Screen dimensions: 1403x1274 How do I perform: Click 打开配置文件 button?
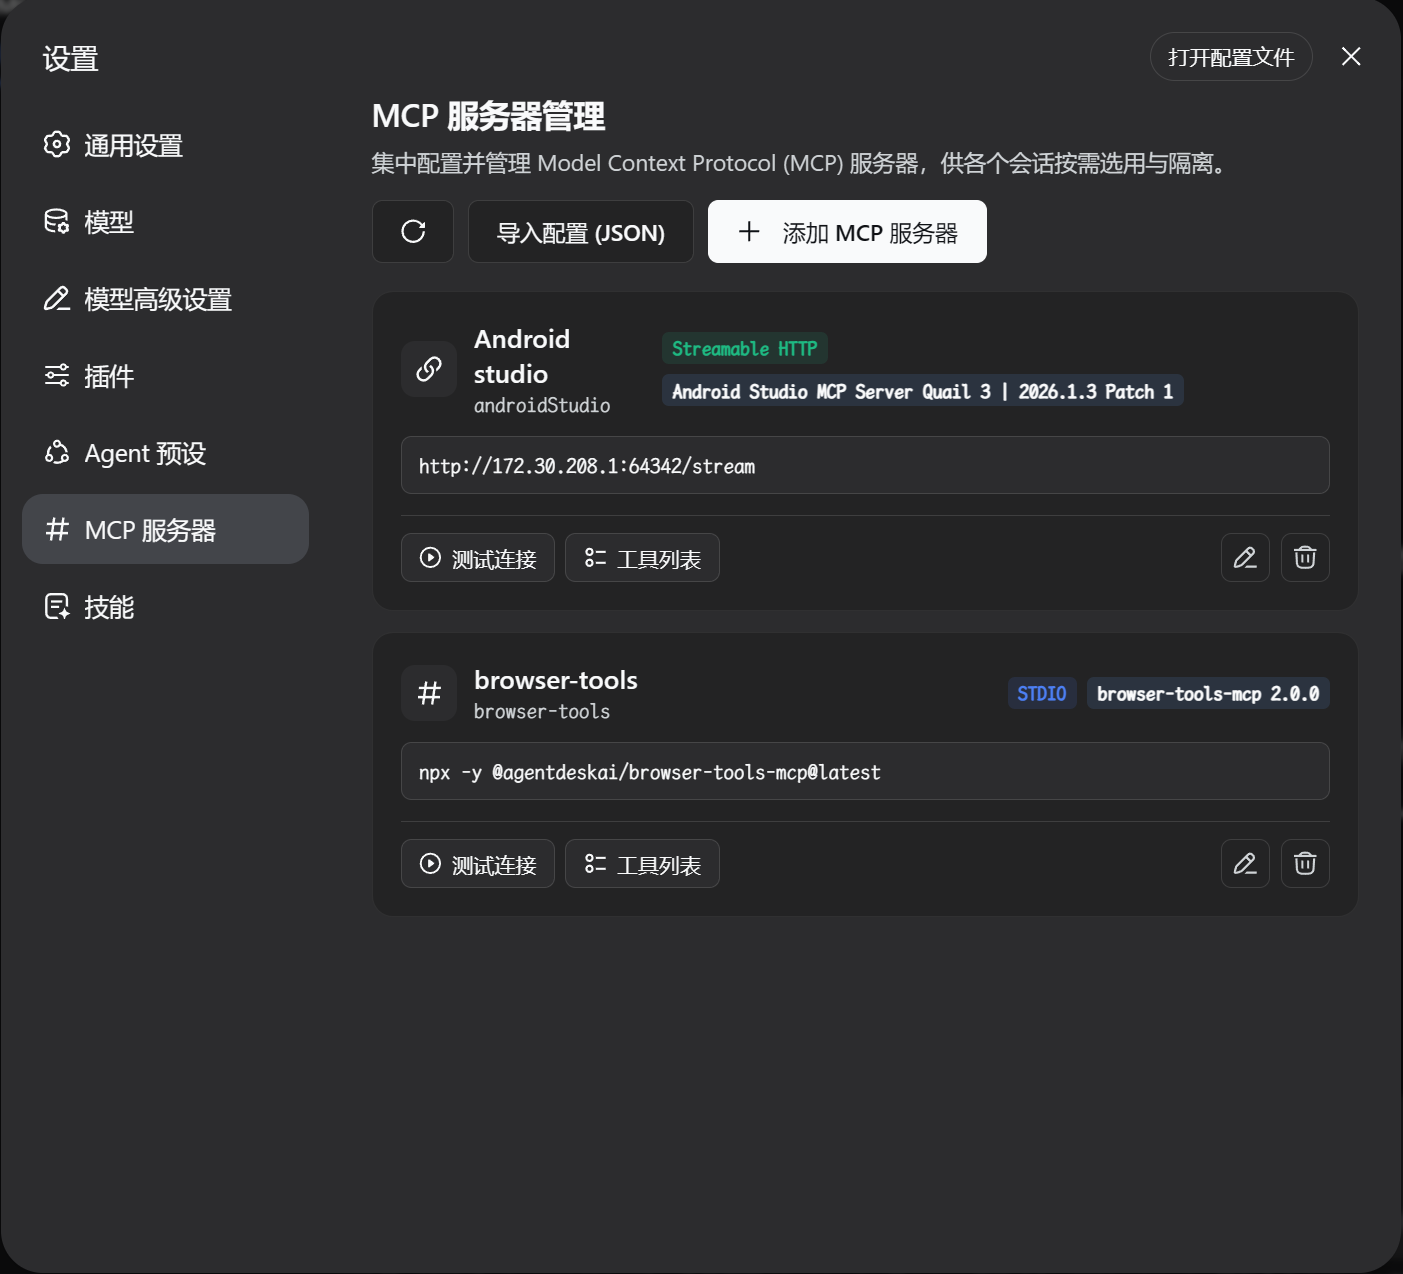tap(1231, 57)
